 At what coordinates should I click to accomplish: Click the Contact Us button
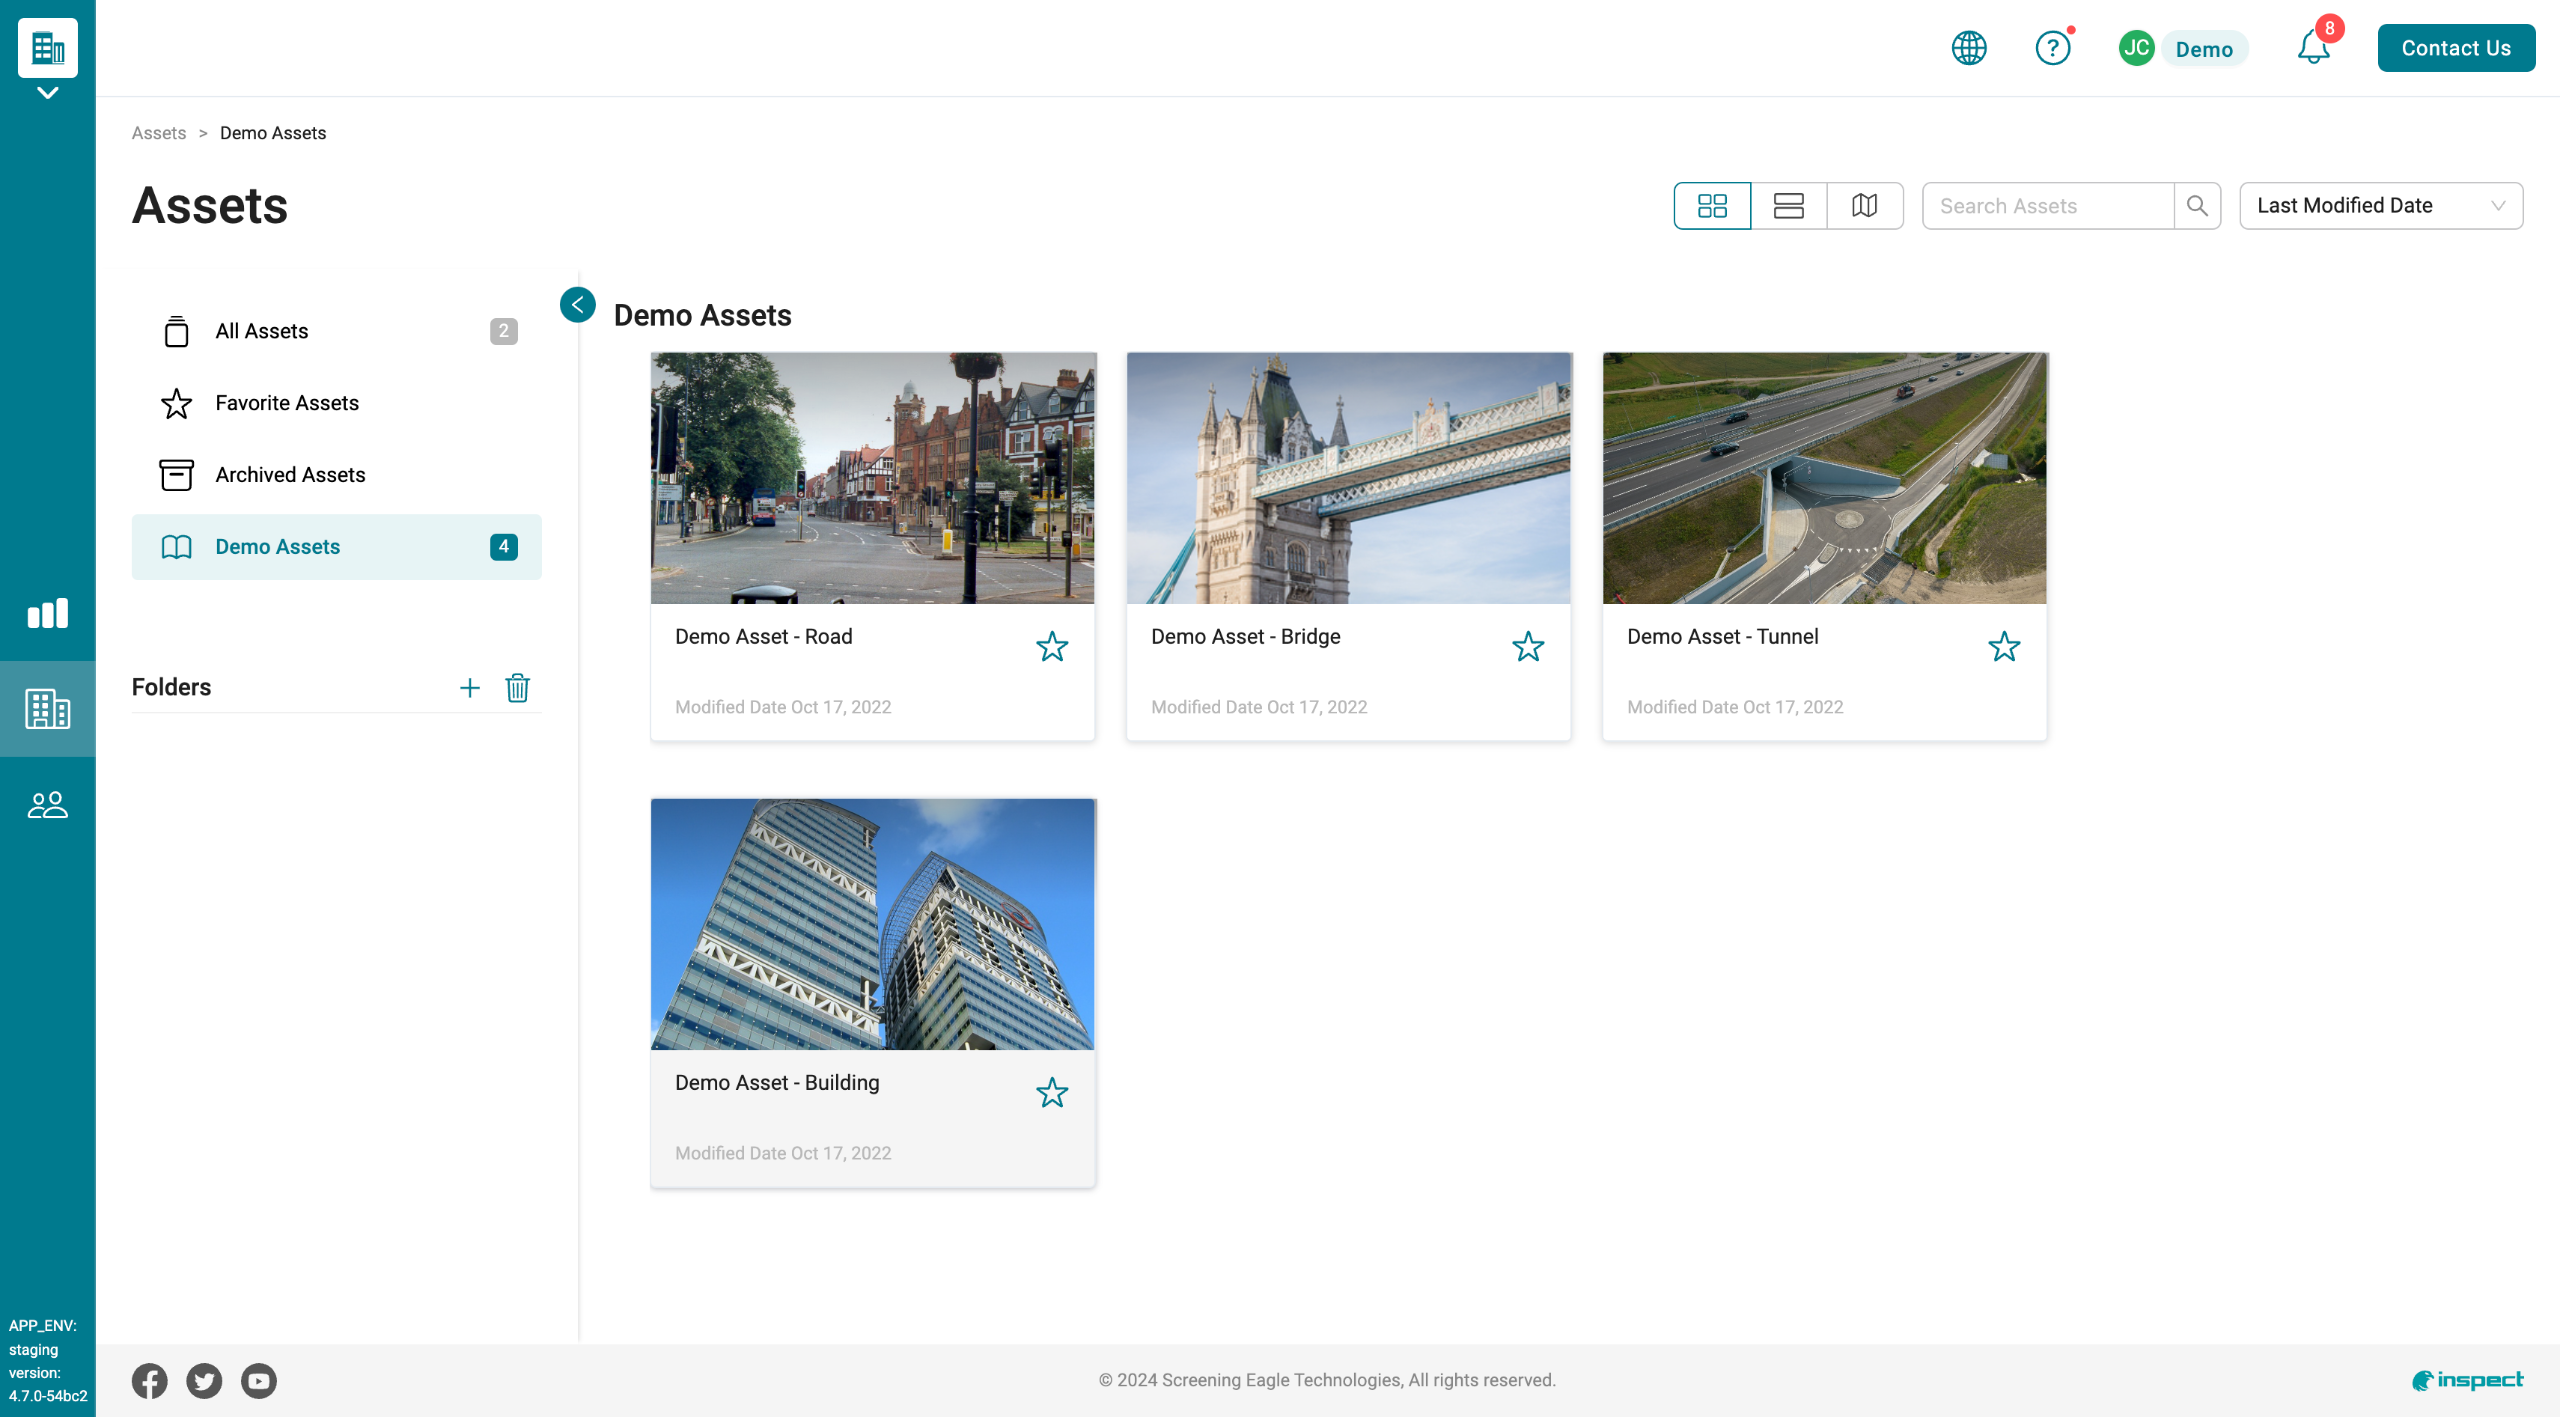pyautogui.click(x=2455, y=48)
